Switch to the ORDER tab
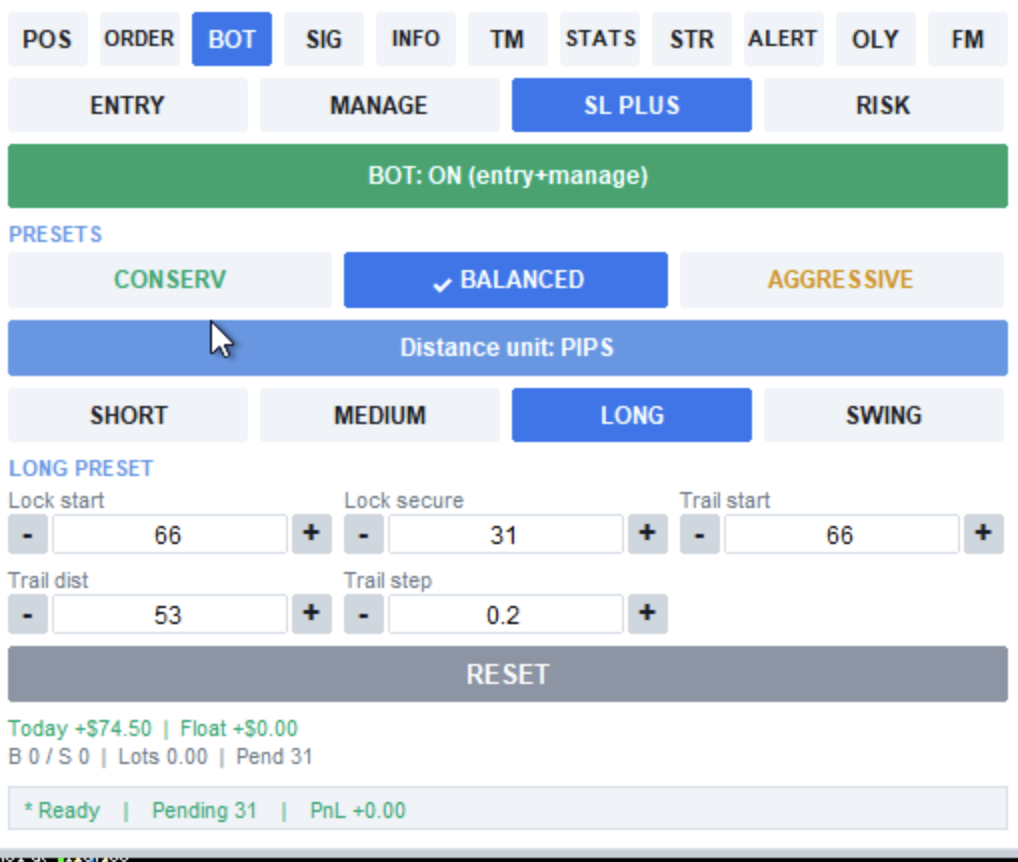The width and height of the screenshot is (1018, 862). click(x=140, y=39)
